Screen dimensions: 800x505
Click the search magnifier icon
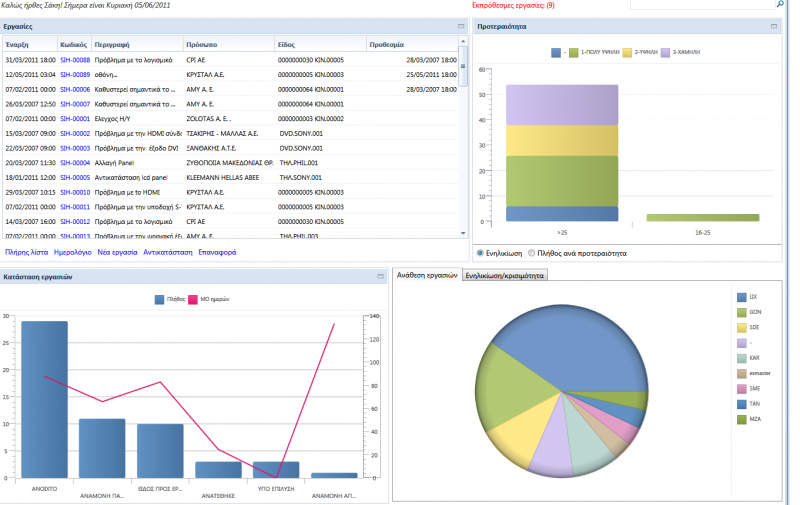[x=780, y=4]
